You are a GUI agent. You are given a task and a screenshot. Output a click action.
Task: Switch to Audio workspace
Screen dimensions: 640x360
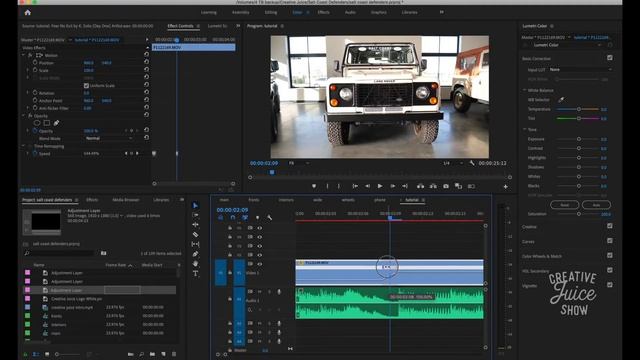(x=350, y=12)
